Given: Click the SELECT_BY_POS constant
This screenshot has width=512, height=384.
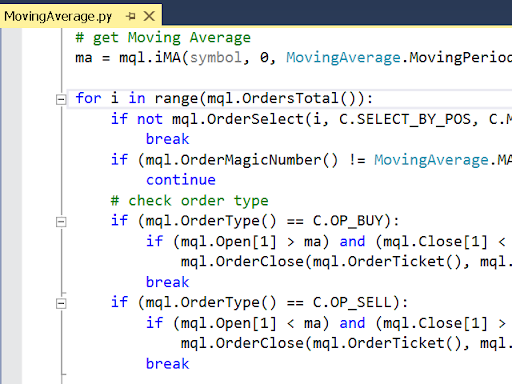Looking at the screenshot, I should point(414,119).
